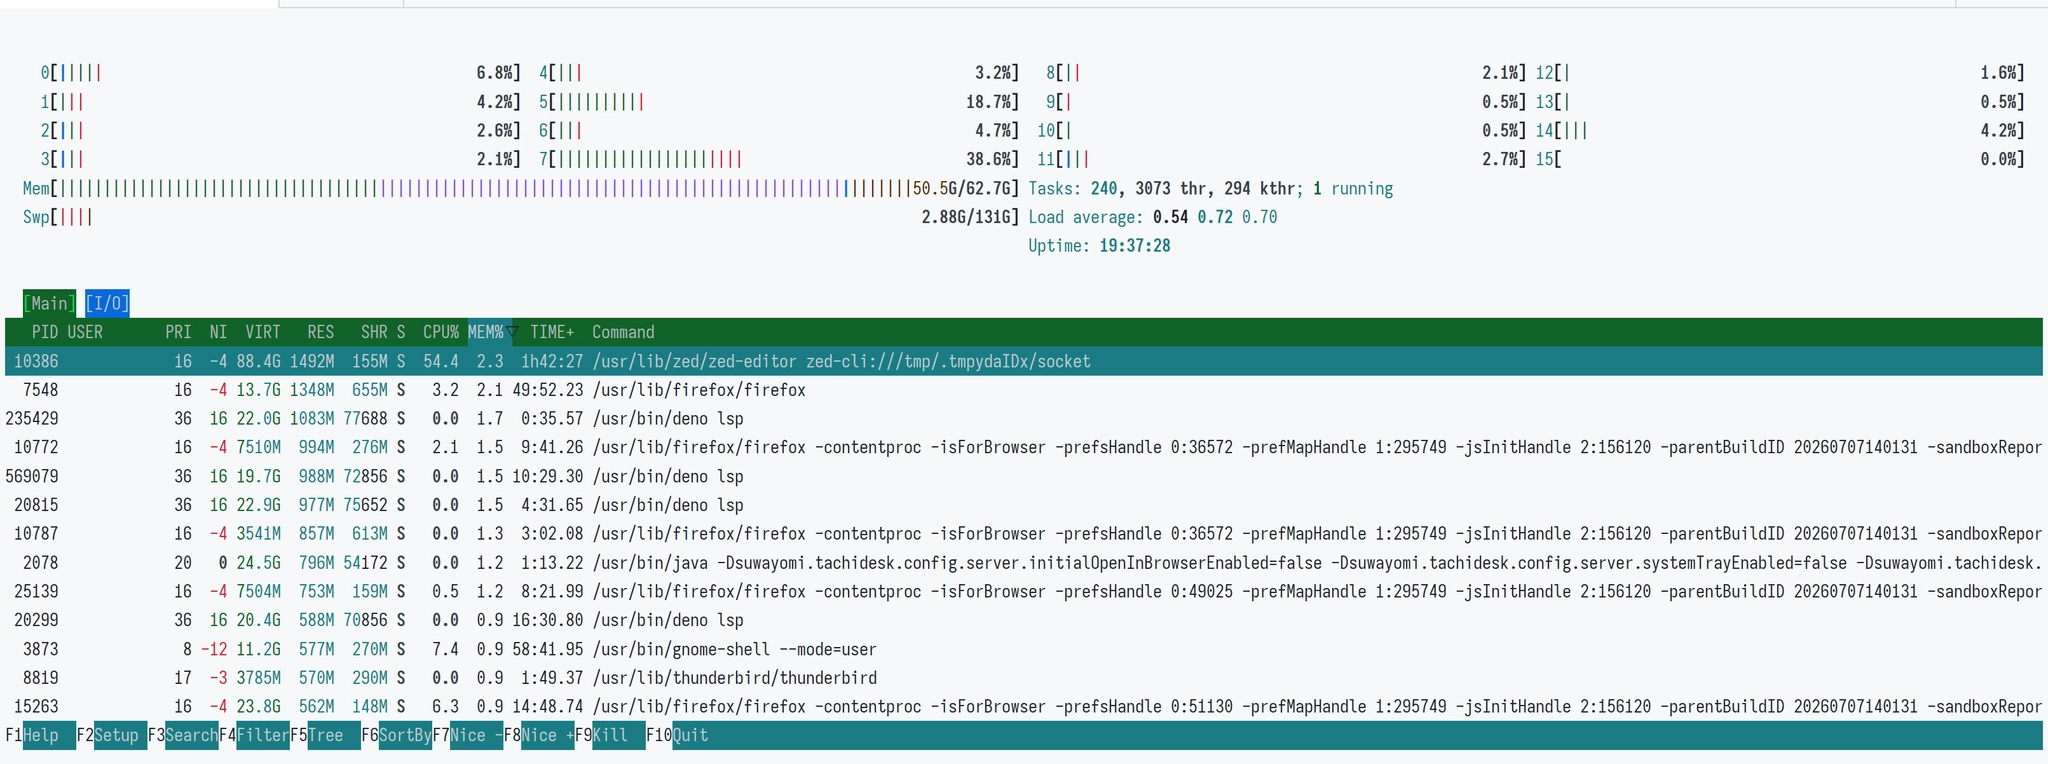Screen dimensions: 2048x764
Task: Click 54.4 CPU% value of zed-editor
Action: coord(441,361)
